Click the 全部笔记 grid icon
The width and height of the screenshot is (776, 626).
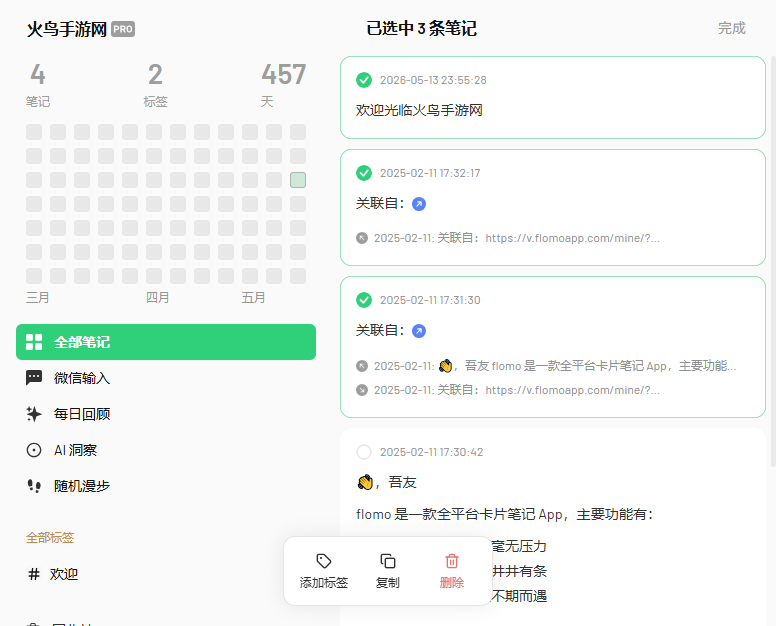click(x=34, y=342)
